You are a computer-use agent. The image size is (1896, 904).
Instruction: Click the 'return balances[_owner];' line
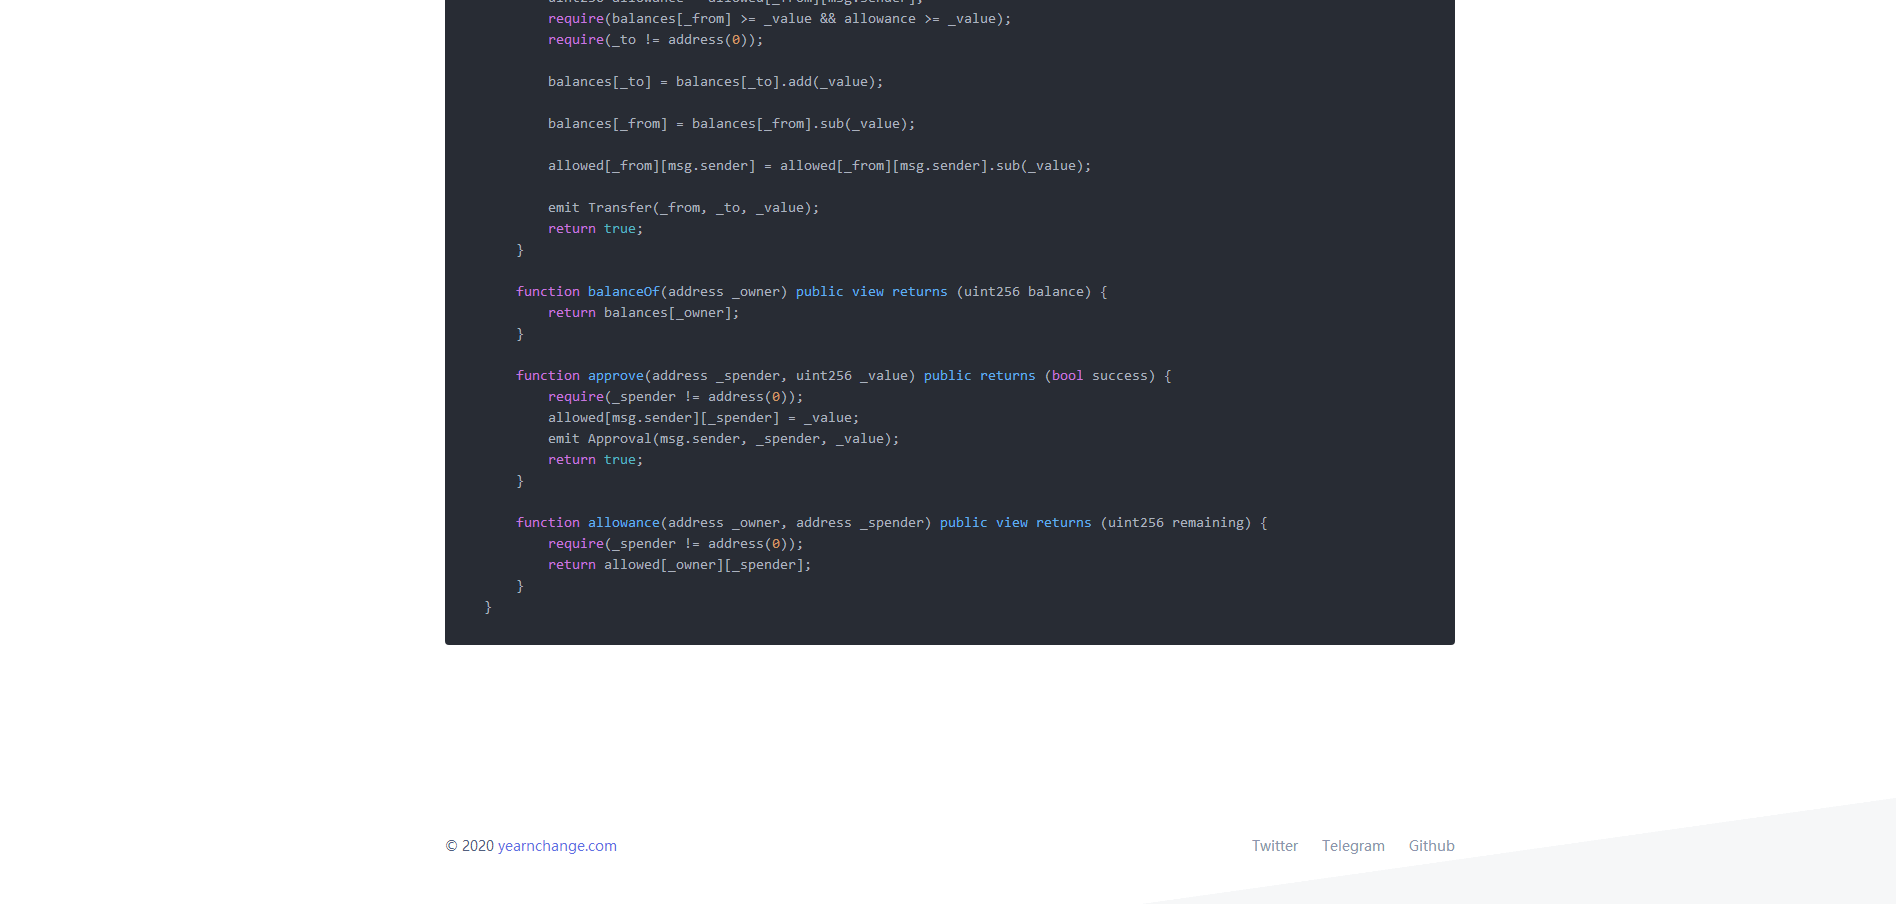pos(643,313)
